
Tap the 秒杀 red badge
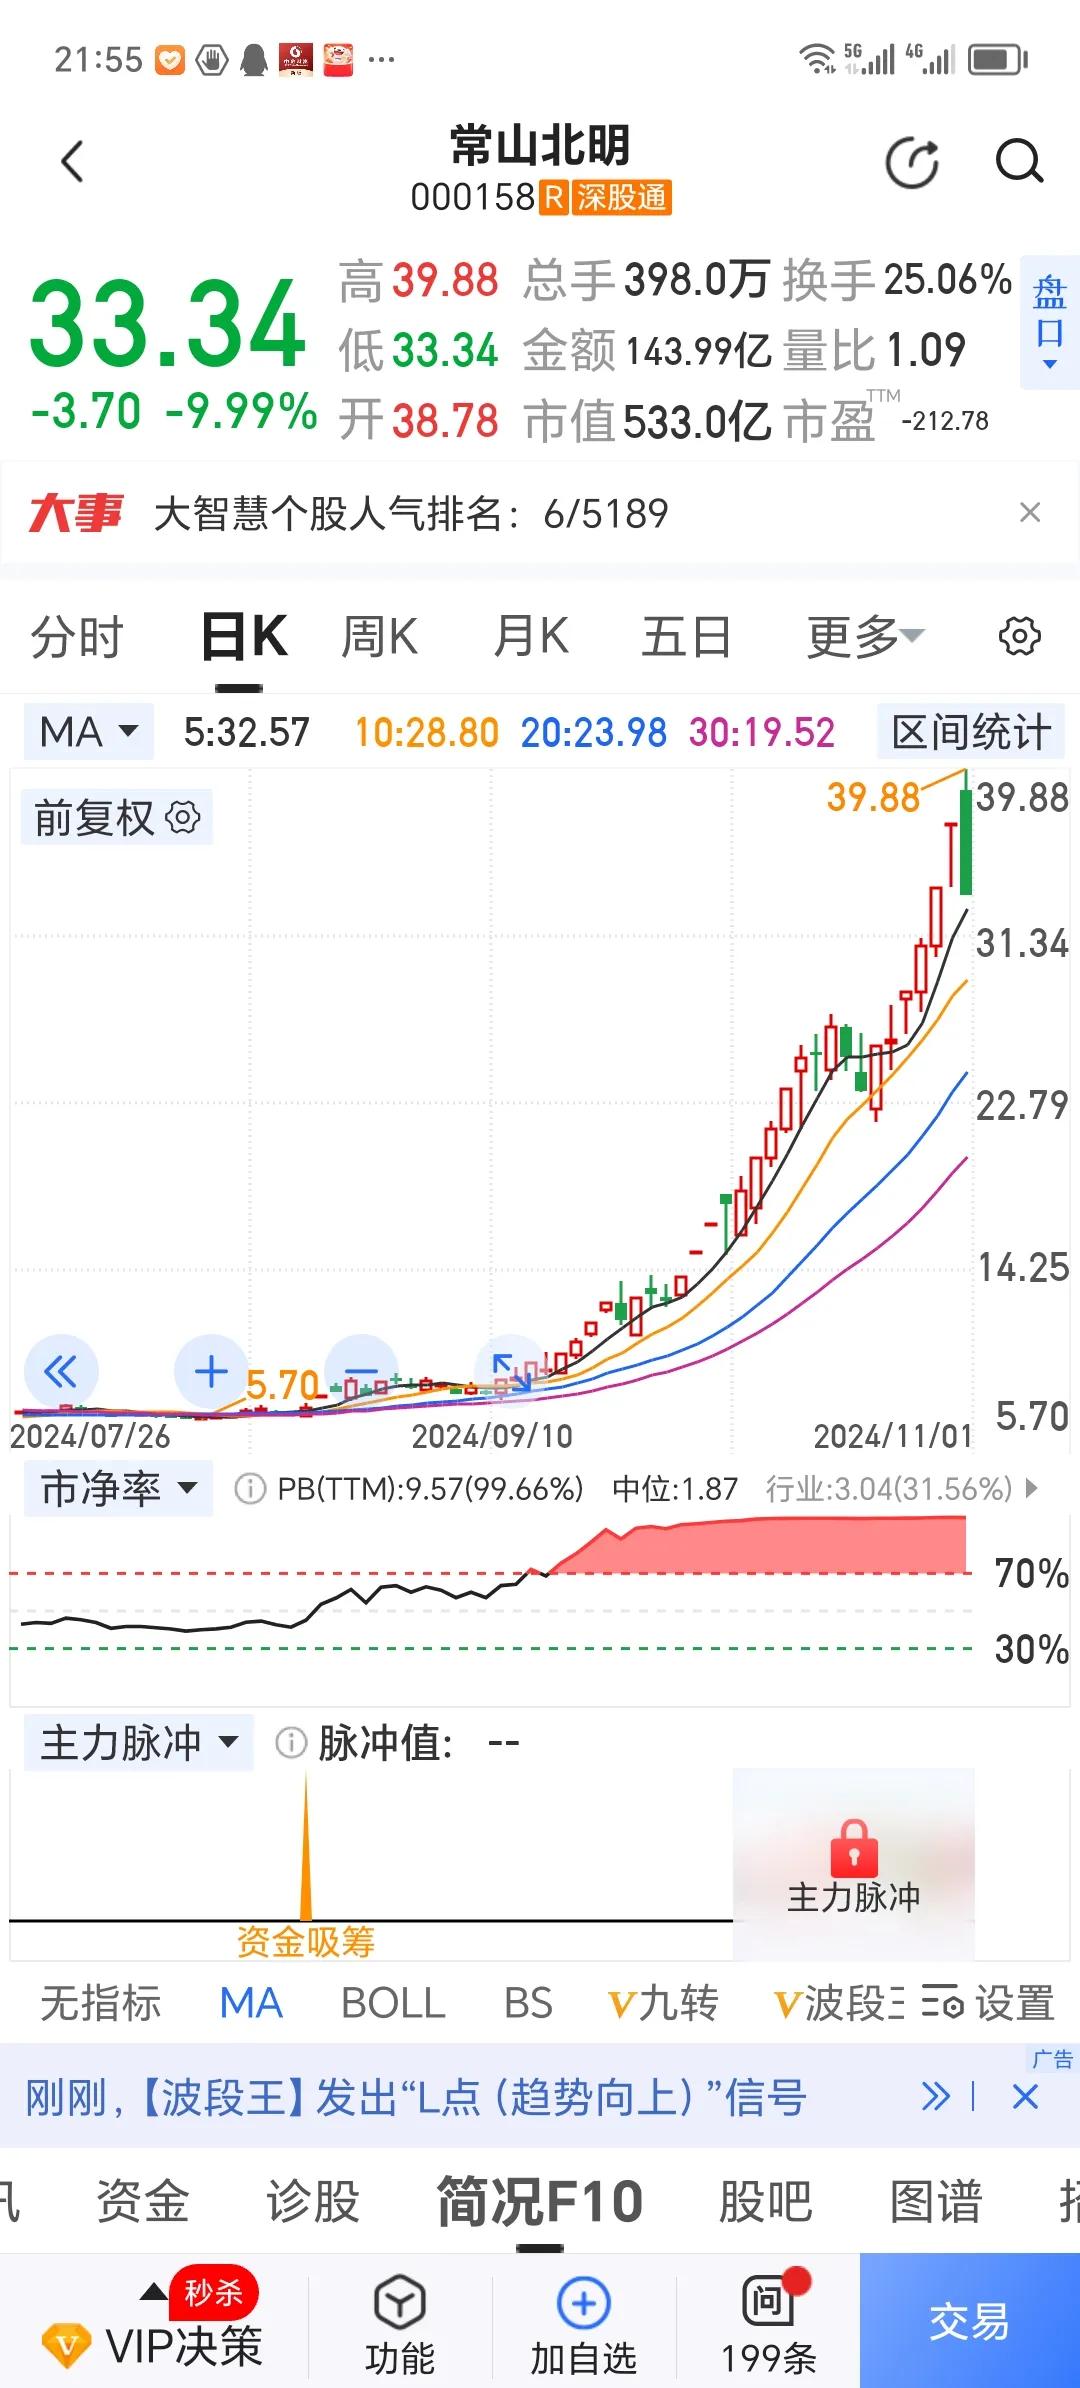coord(213,2291)
